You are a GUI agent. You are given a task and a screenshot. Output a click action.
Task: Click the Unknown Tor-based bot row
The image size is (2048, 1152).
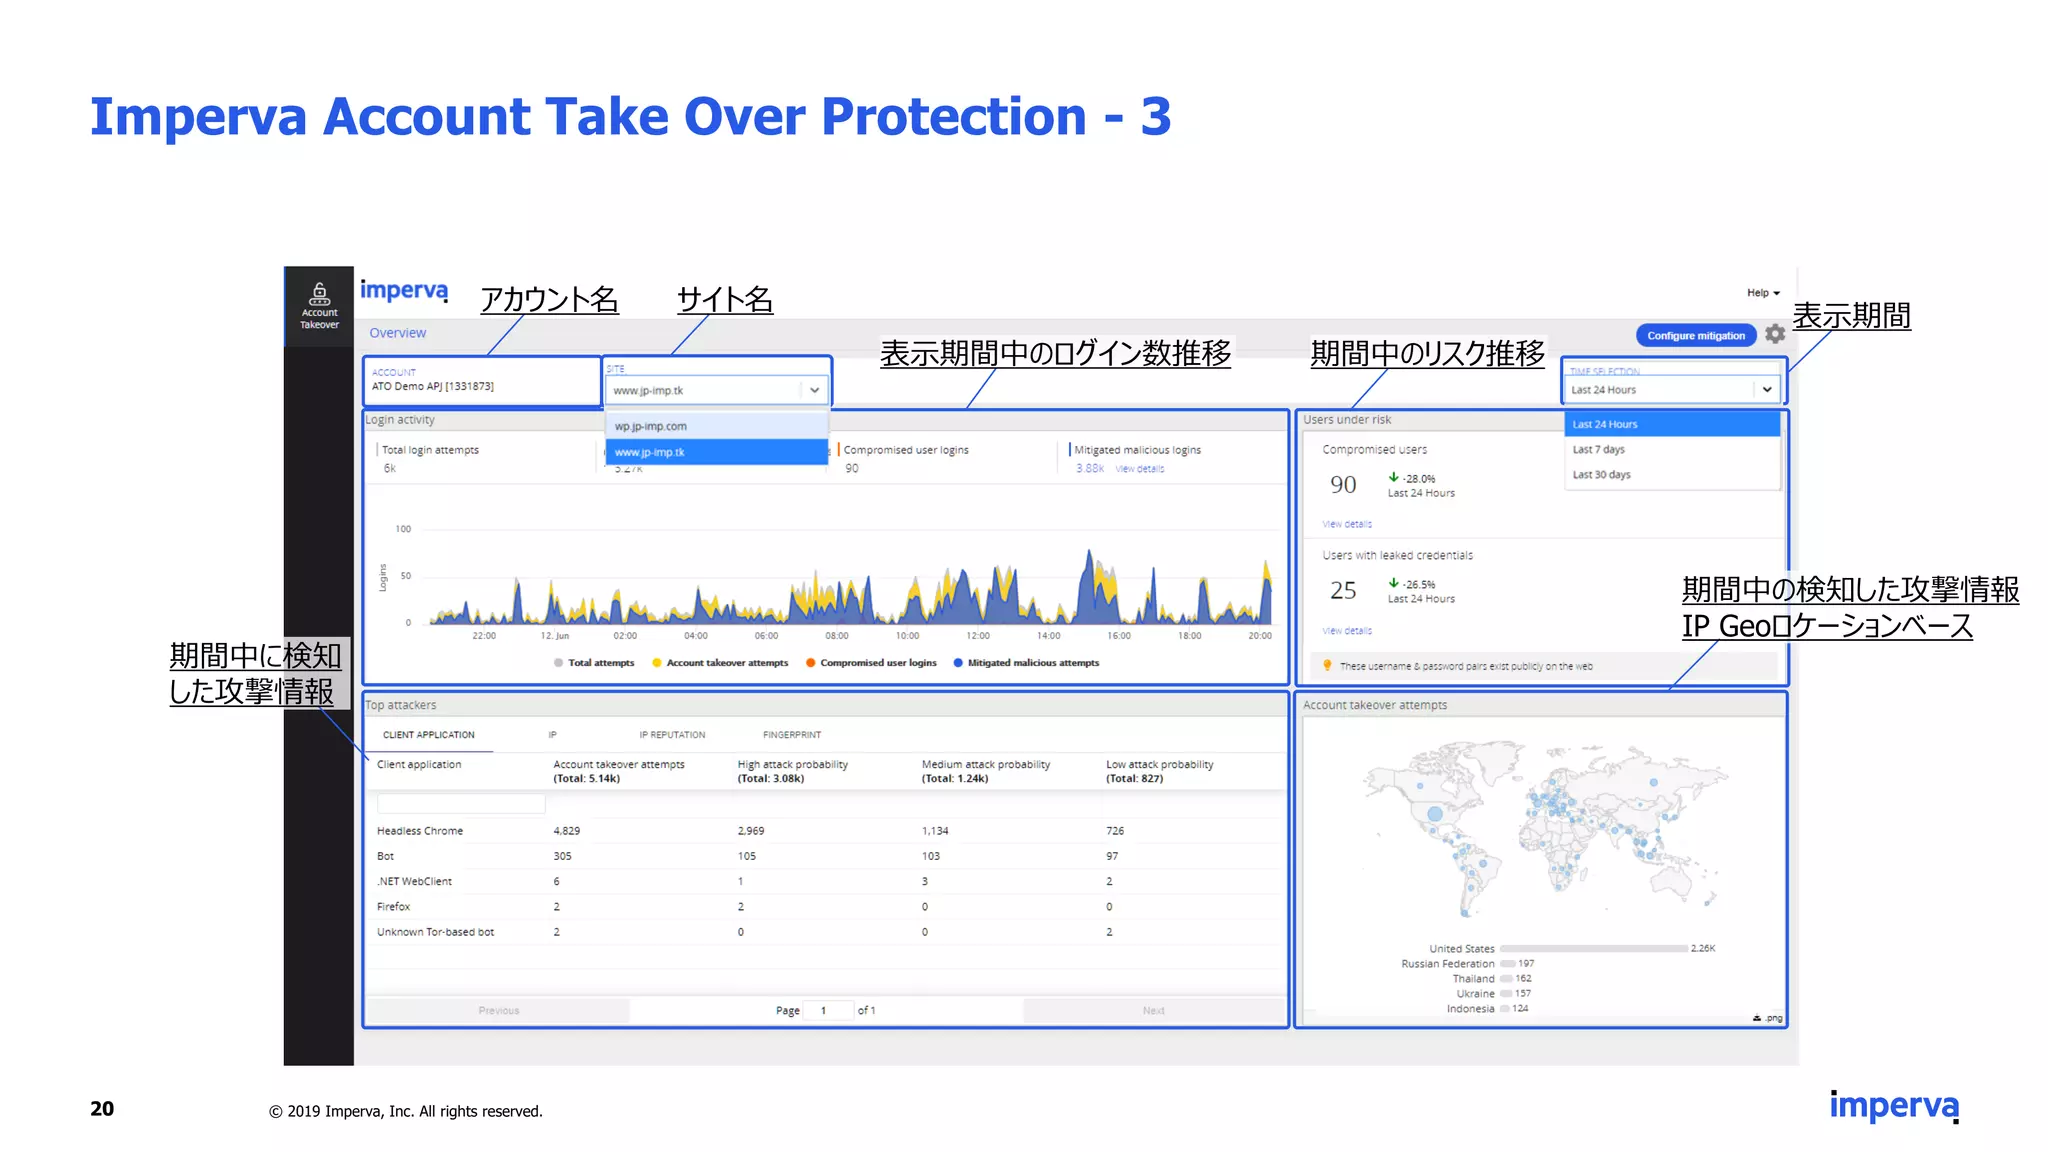[825, 932]
